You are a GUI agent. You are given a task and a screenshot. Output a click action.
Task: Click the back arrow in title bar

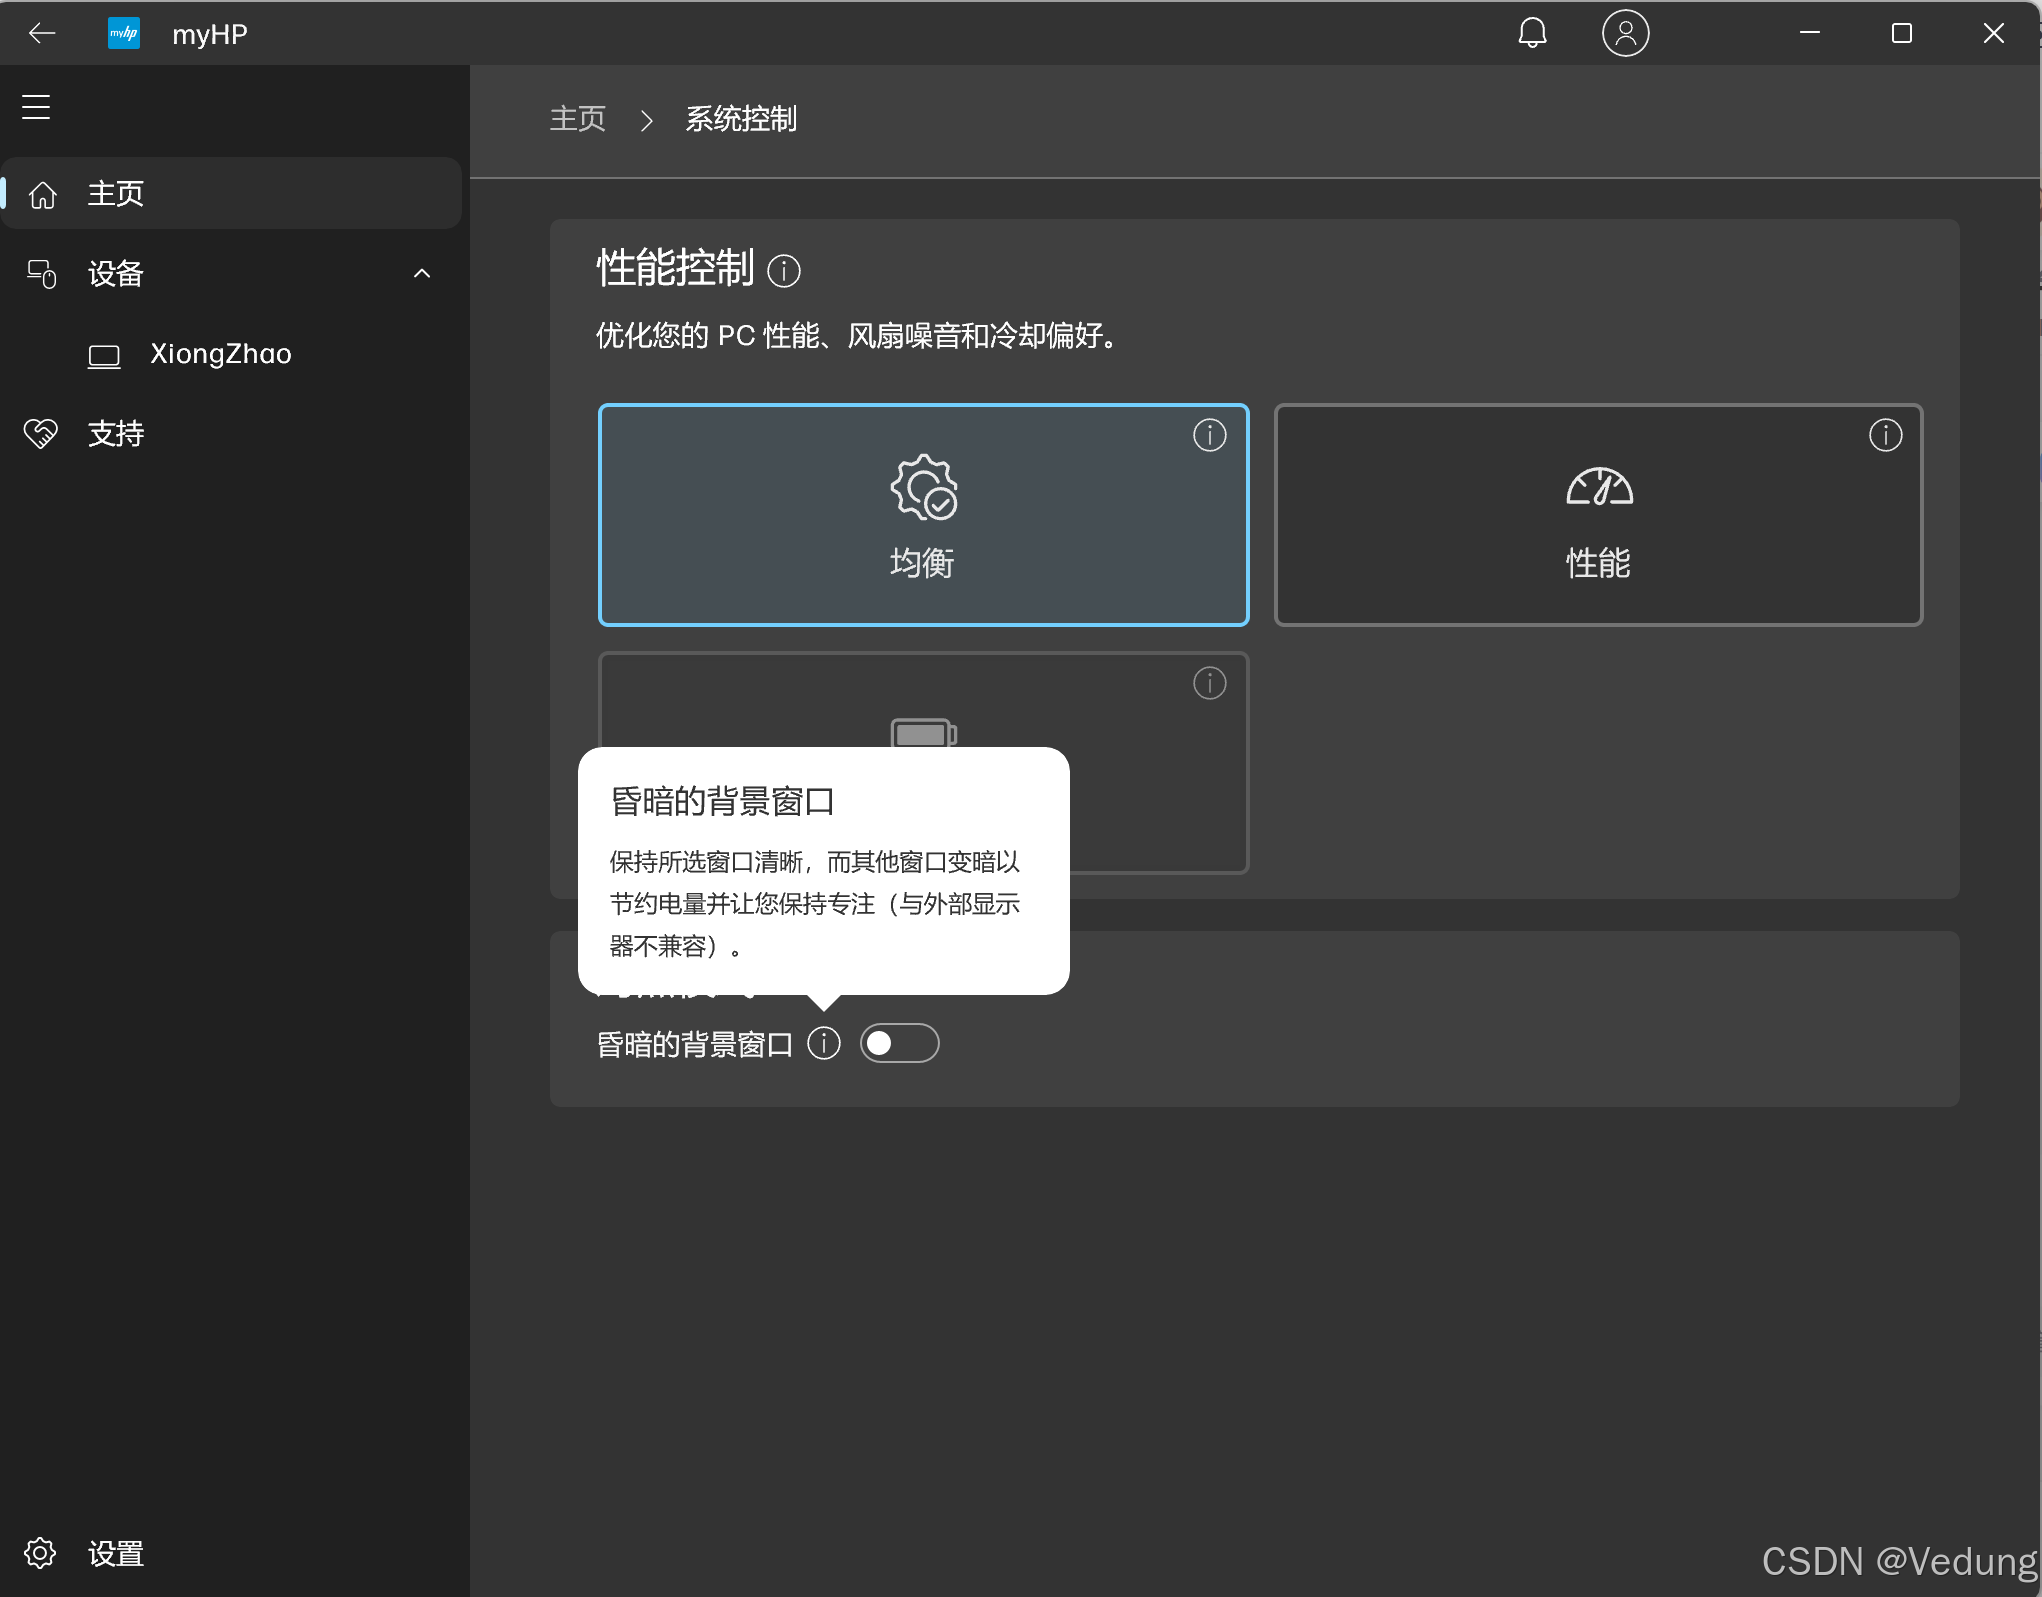point(42,33)
